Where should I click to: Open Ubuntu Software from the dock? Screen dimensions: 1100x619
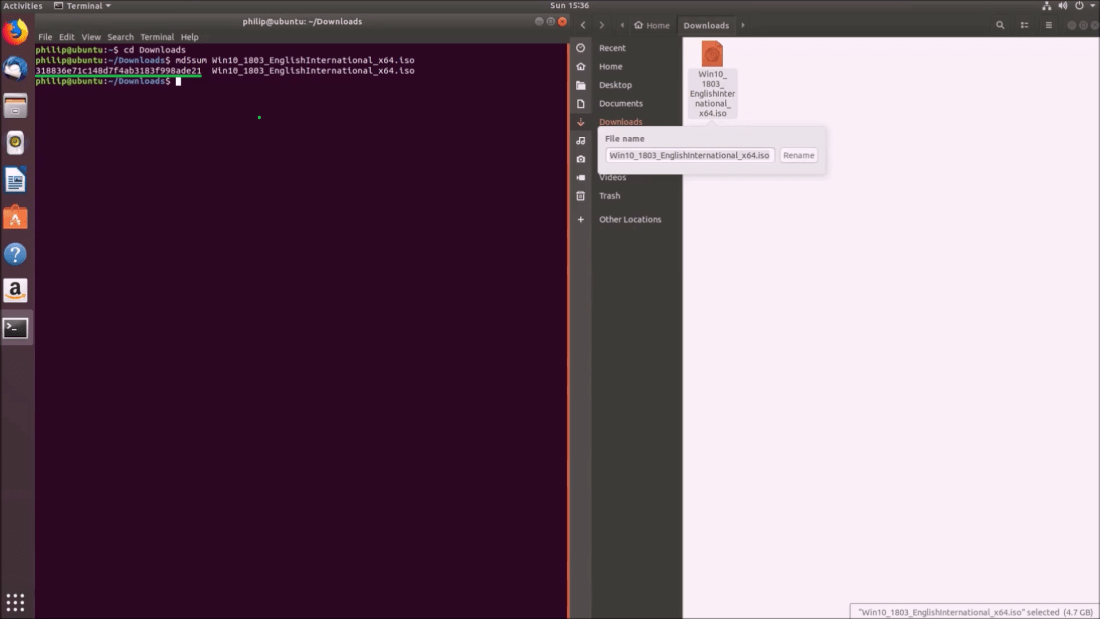[x=15, y=217]
